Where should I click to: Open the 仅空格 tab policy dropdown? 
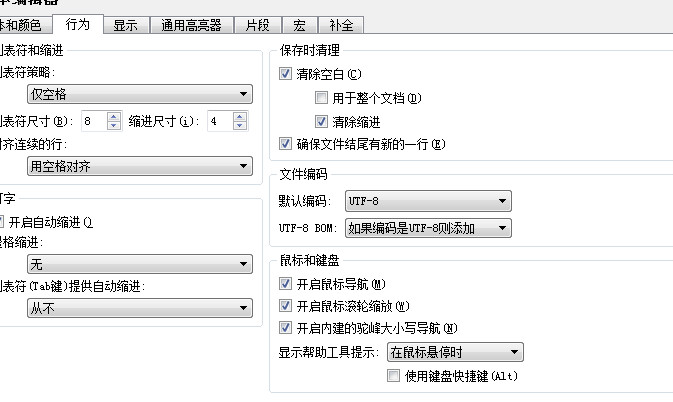[x=138, y=94]
